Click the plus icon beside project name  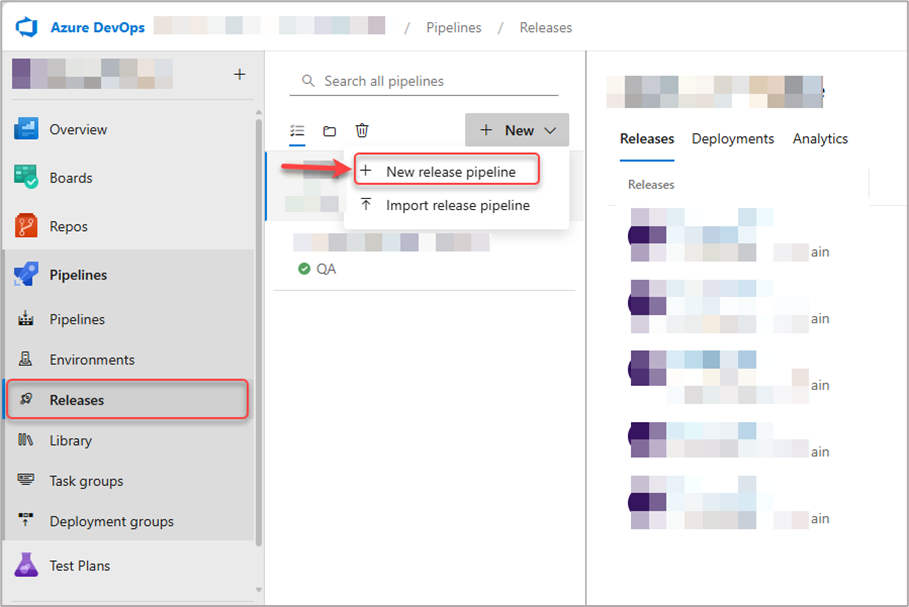point(239,74)
